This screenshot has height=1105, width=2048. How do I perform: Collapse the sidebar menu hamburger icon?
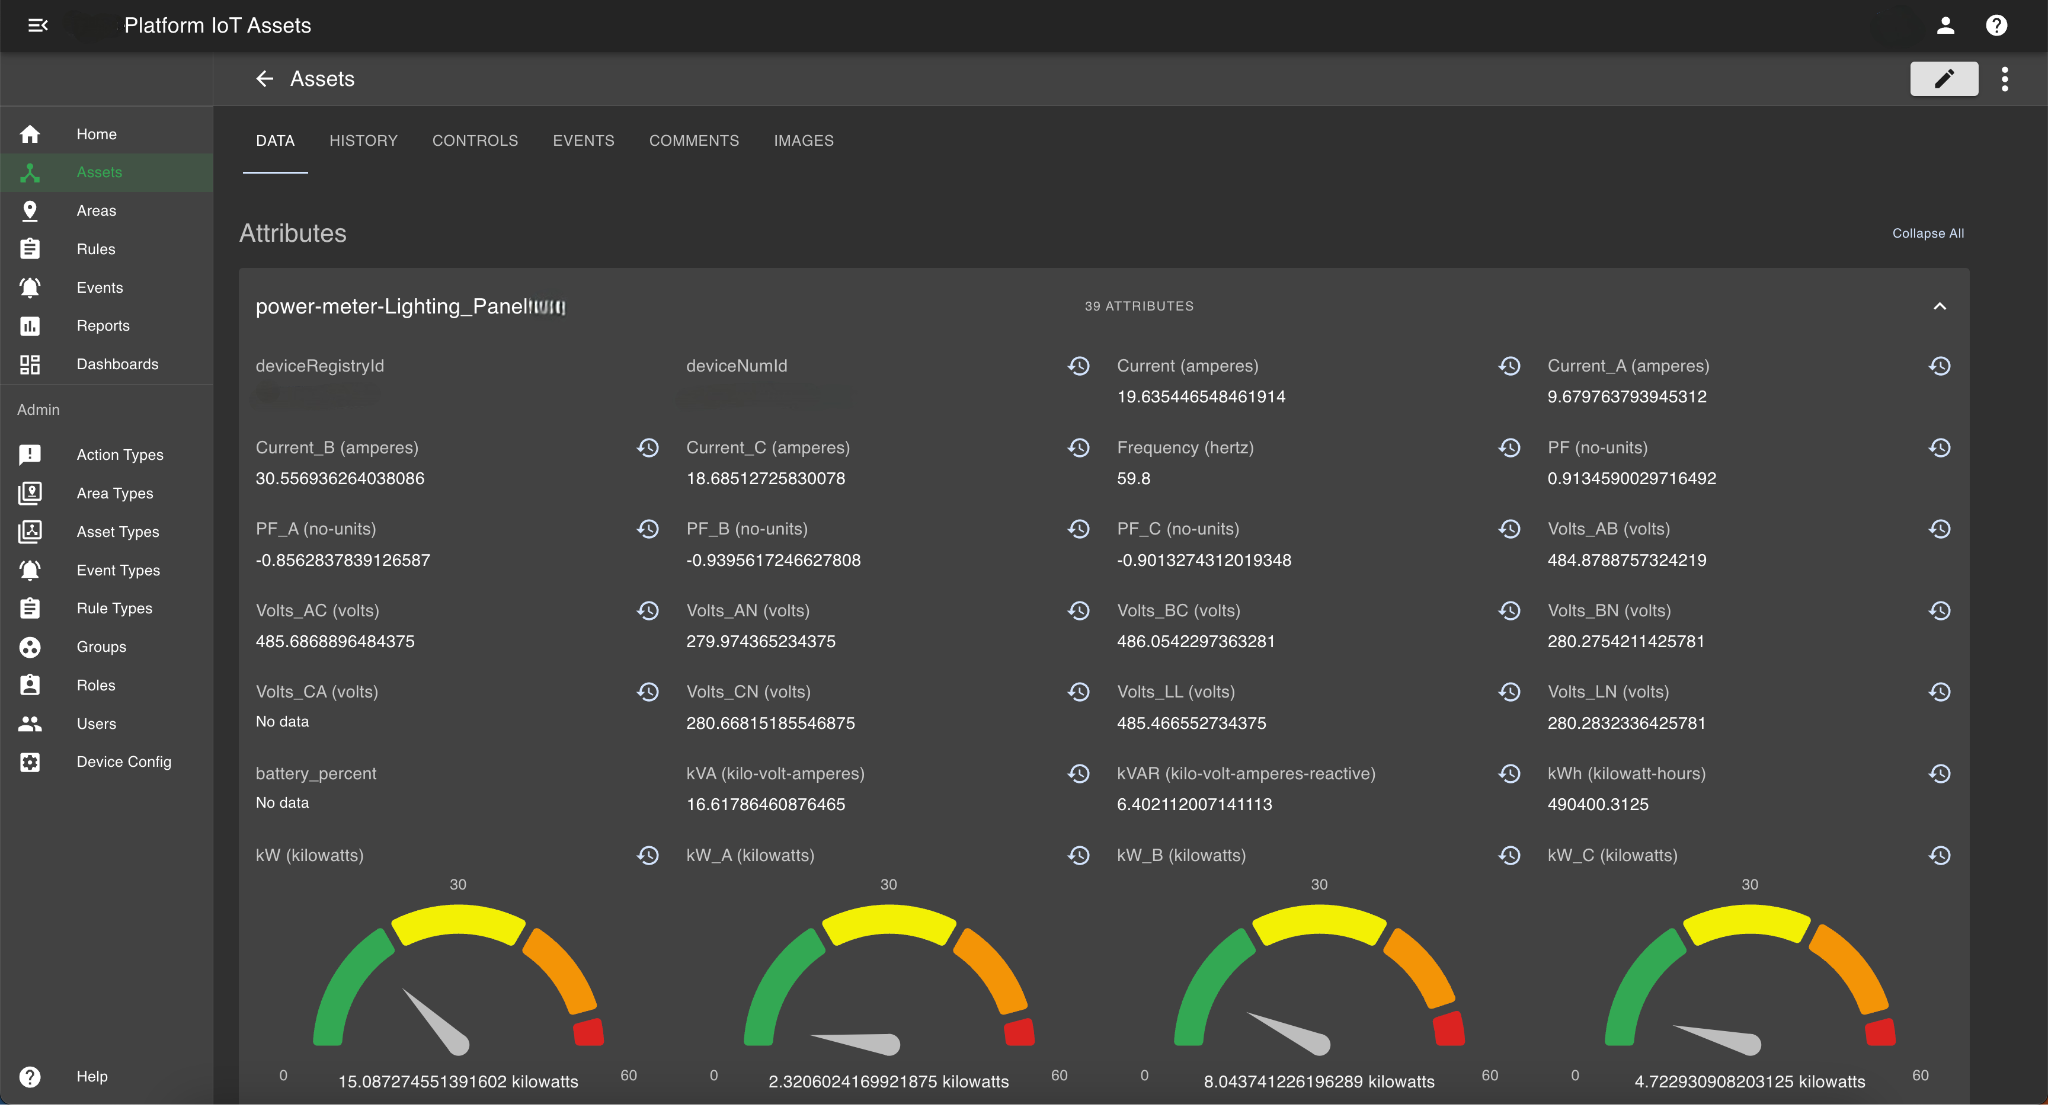pyautogui.click(x=38, y=25)
